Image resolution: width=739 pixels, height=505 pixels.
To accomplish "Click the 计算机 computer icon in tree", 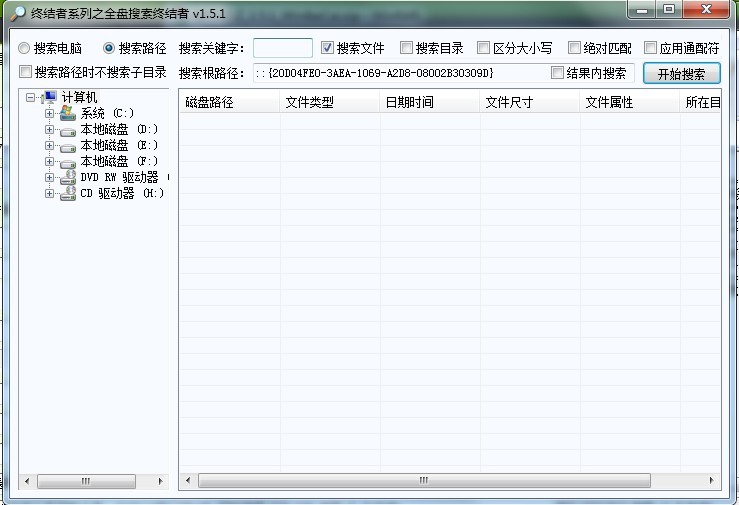I will tap(49, 97).
